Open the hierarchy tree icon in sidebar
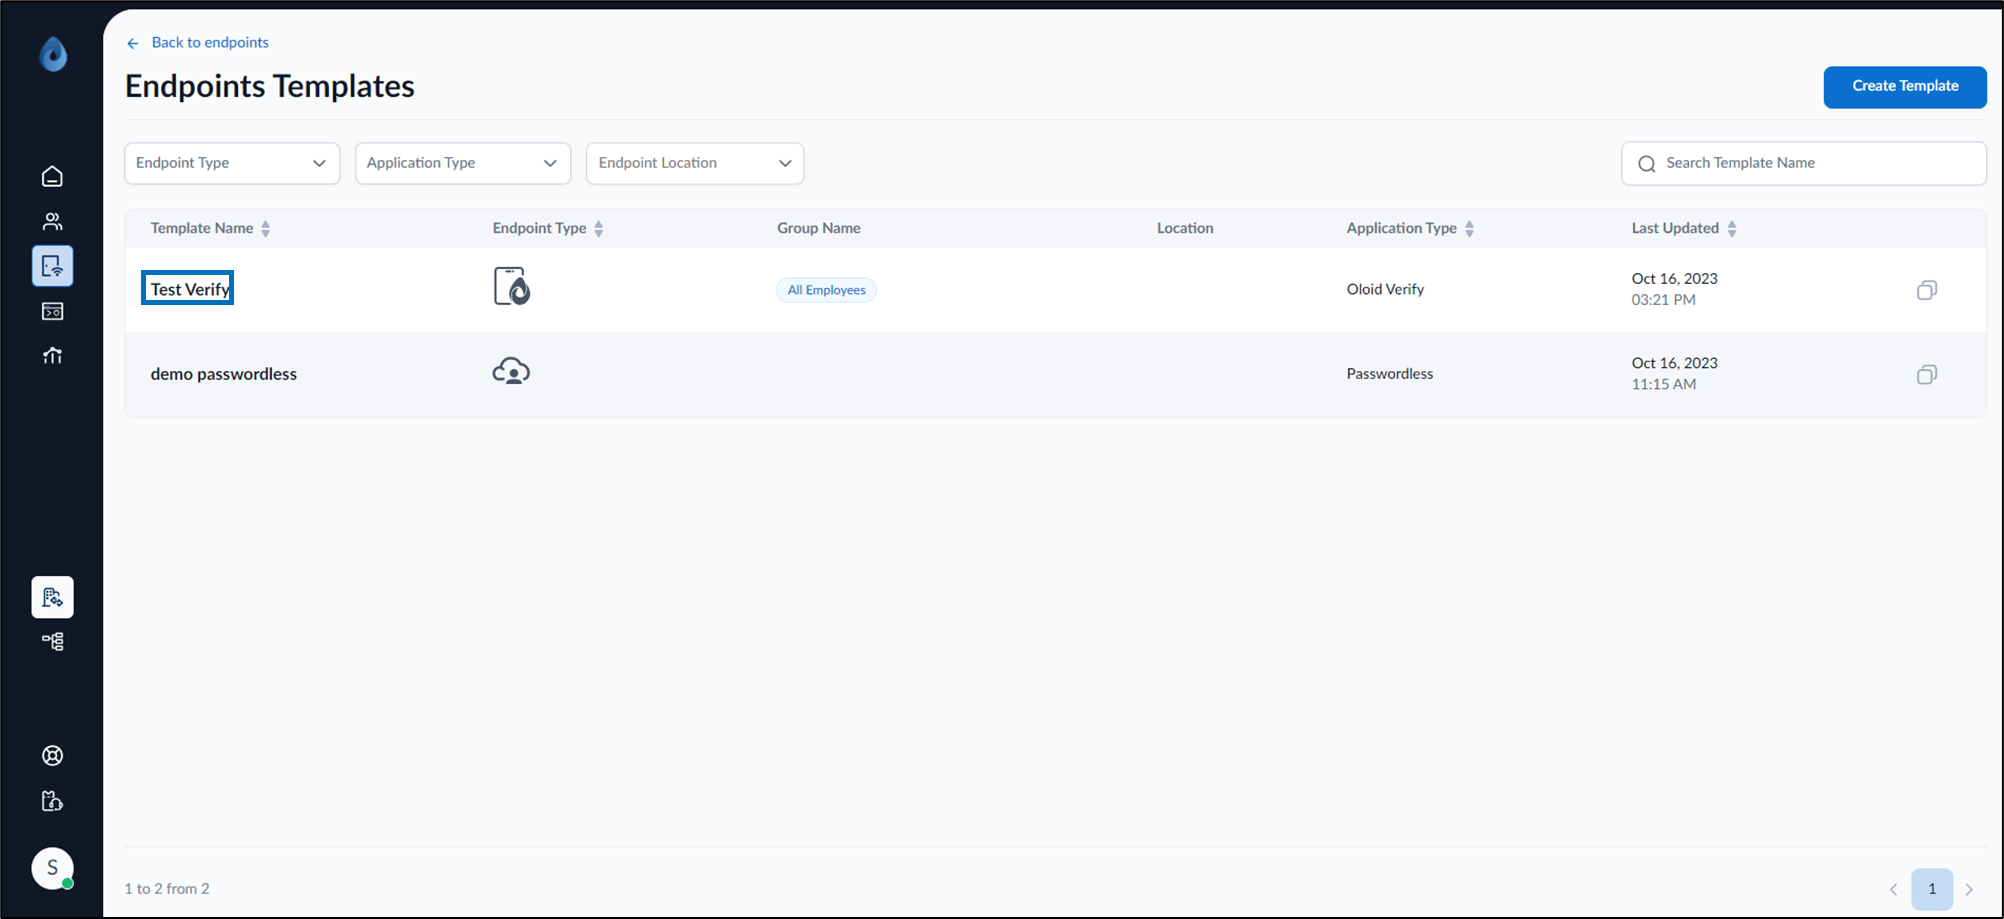 click(53, 642)
